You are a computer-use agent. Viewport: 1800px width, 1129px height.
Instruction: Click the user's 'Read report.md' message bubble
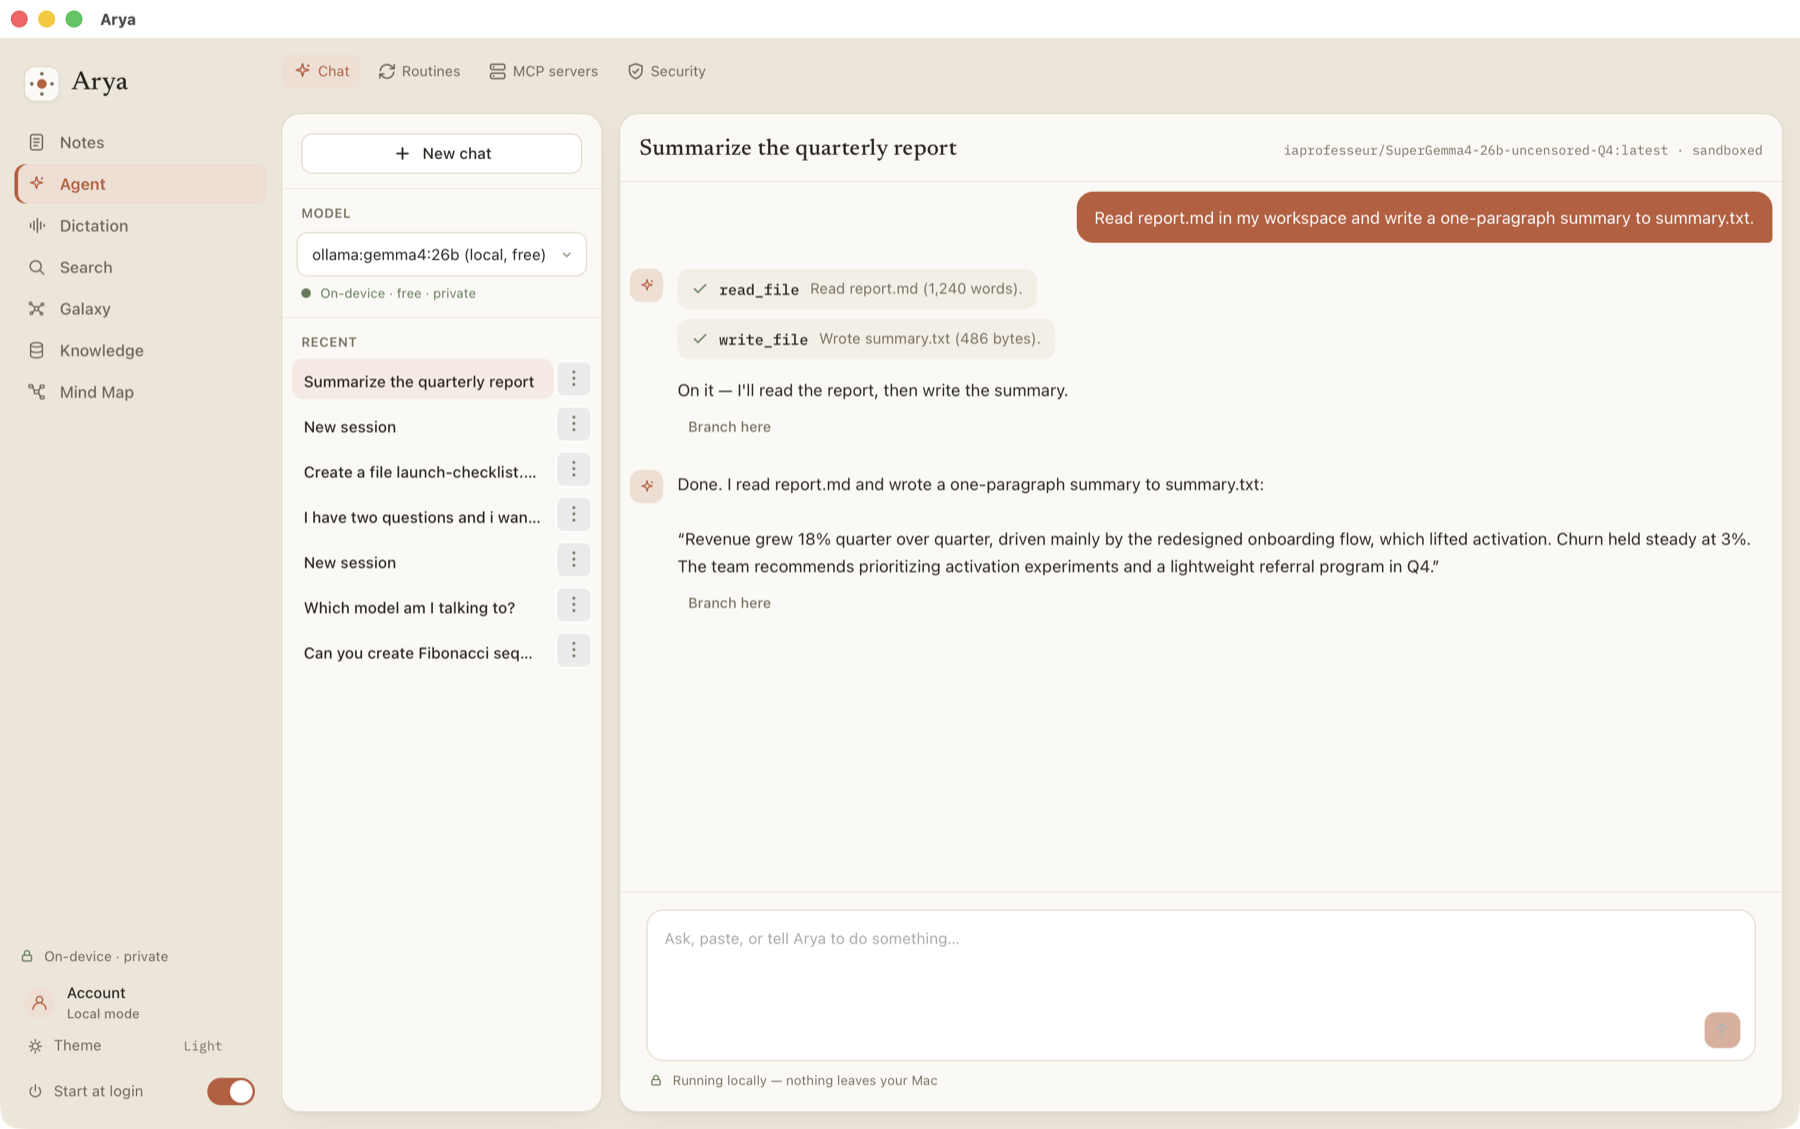(x=1424, y=217)
